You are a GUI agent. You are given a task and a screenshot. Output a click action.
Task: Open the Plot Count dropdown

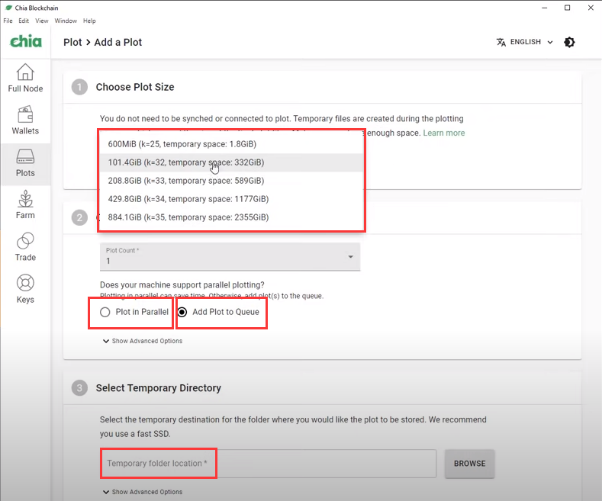click(x=230, y=256)
